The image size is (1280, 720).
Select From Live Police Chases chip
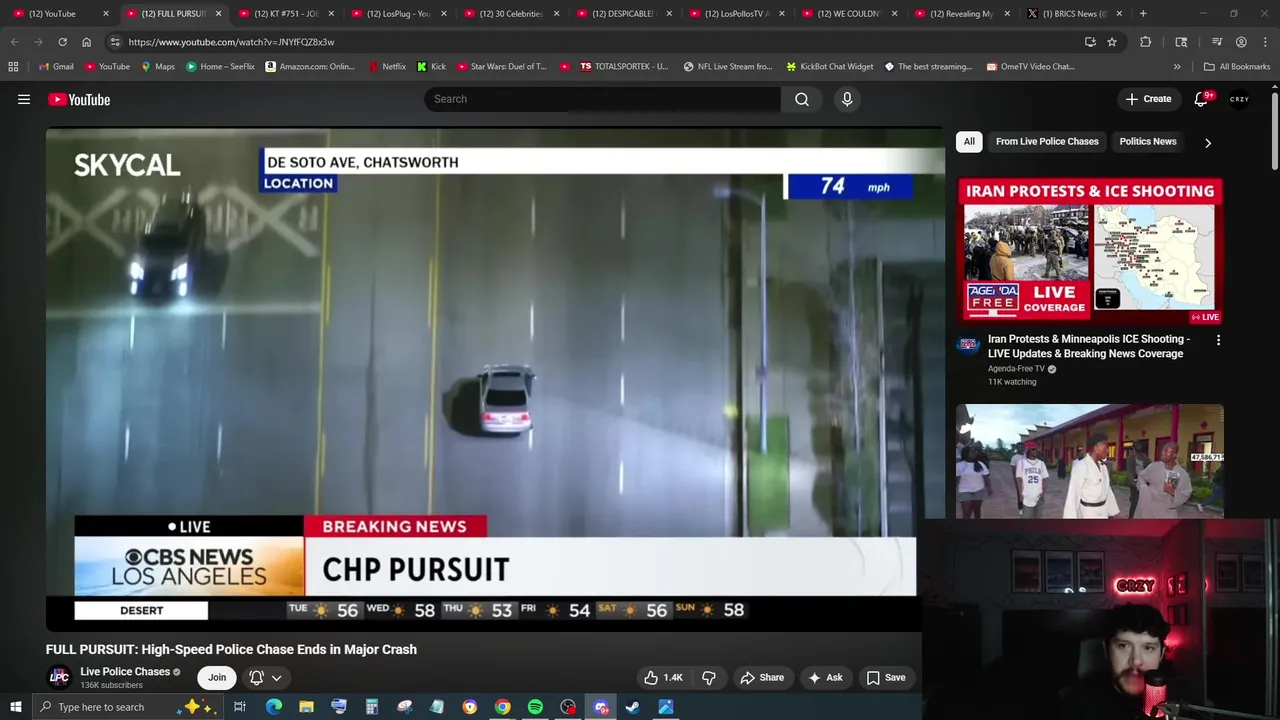[x=1047, y=142]
